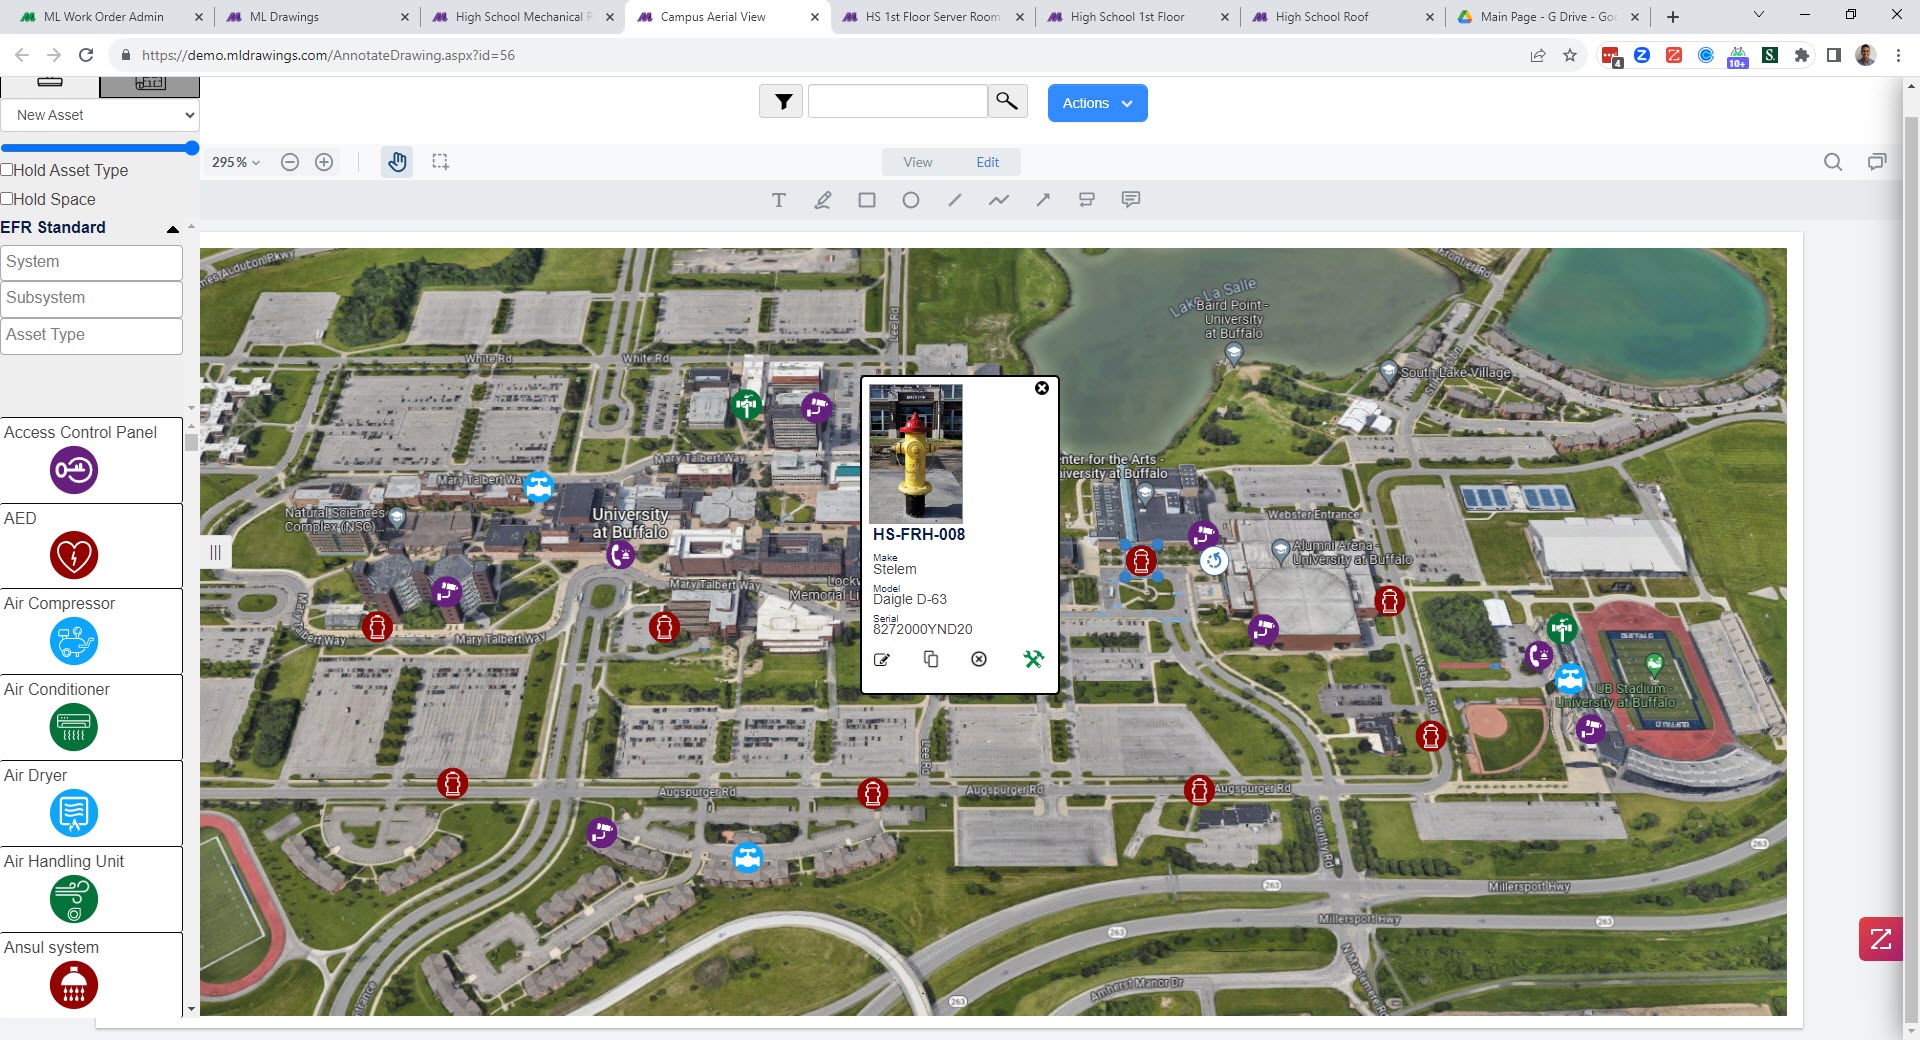Switch to Edit mode
Image resolution: width=1920 pixels, height=1040 pixels.
988,162
